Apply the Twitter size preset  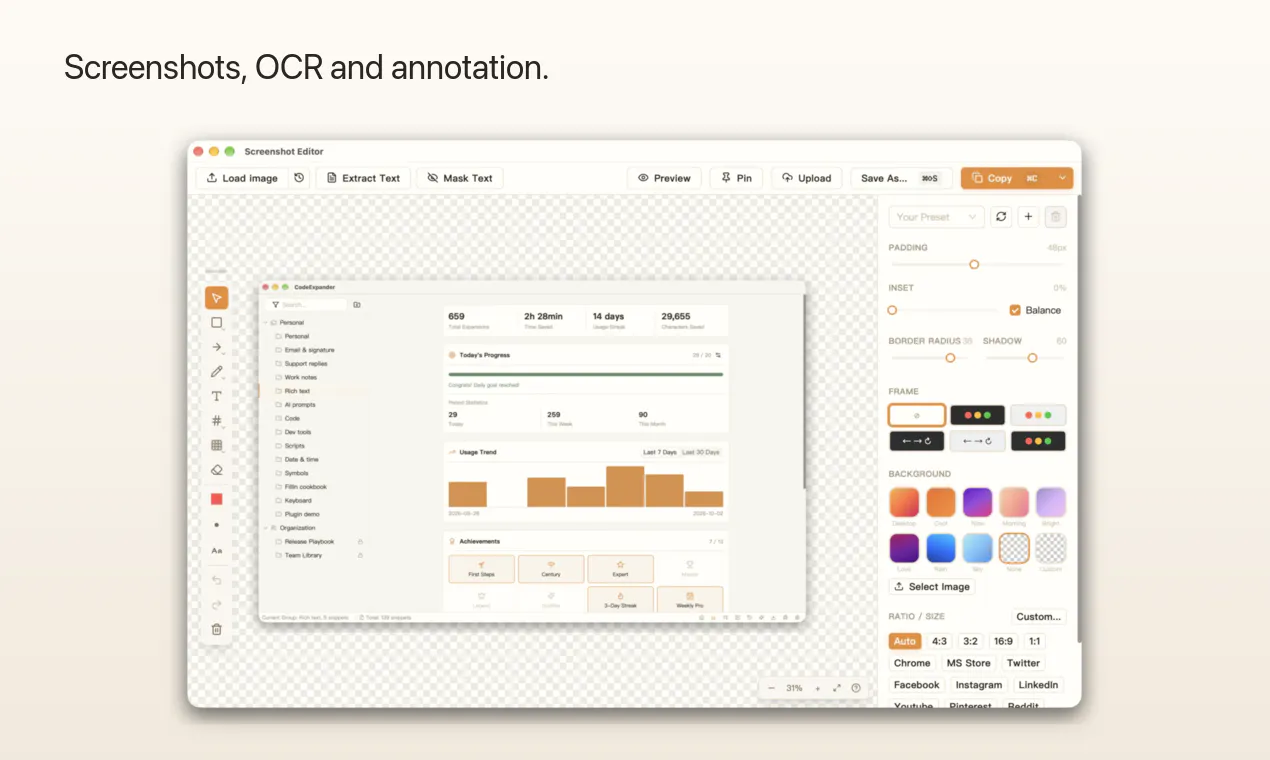pos(1023,663)
